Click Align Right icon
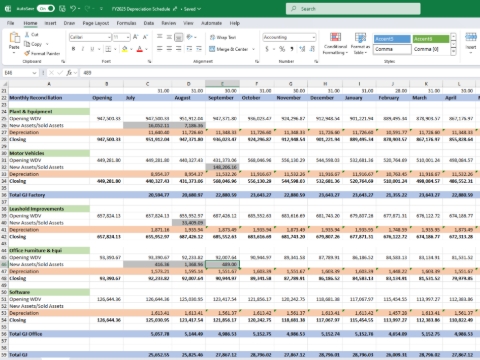The image size is (480, 360). point(179,49)
